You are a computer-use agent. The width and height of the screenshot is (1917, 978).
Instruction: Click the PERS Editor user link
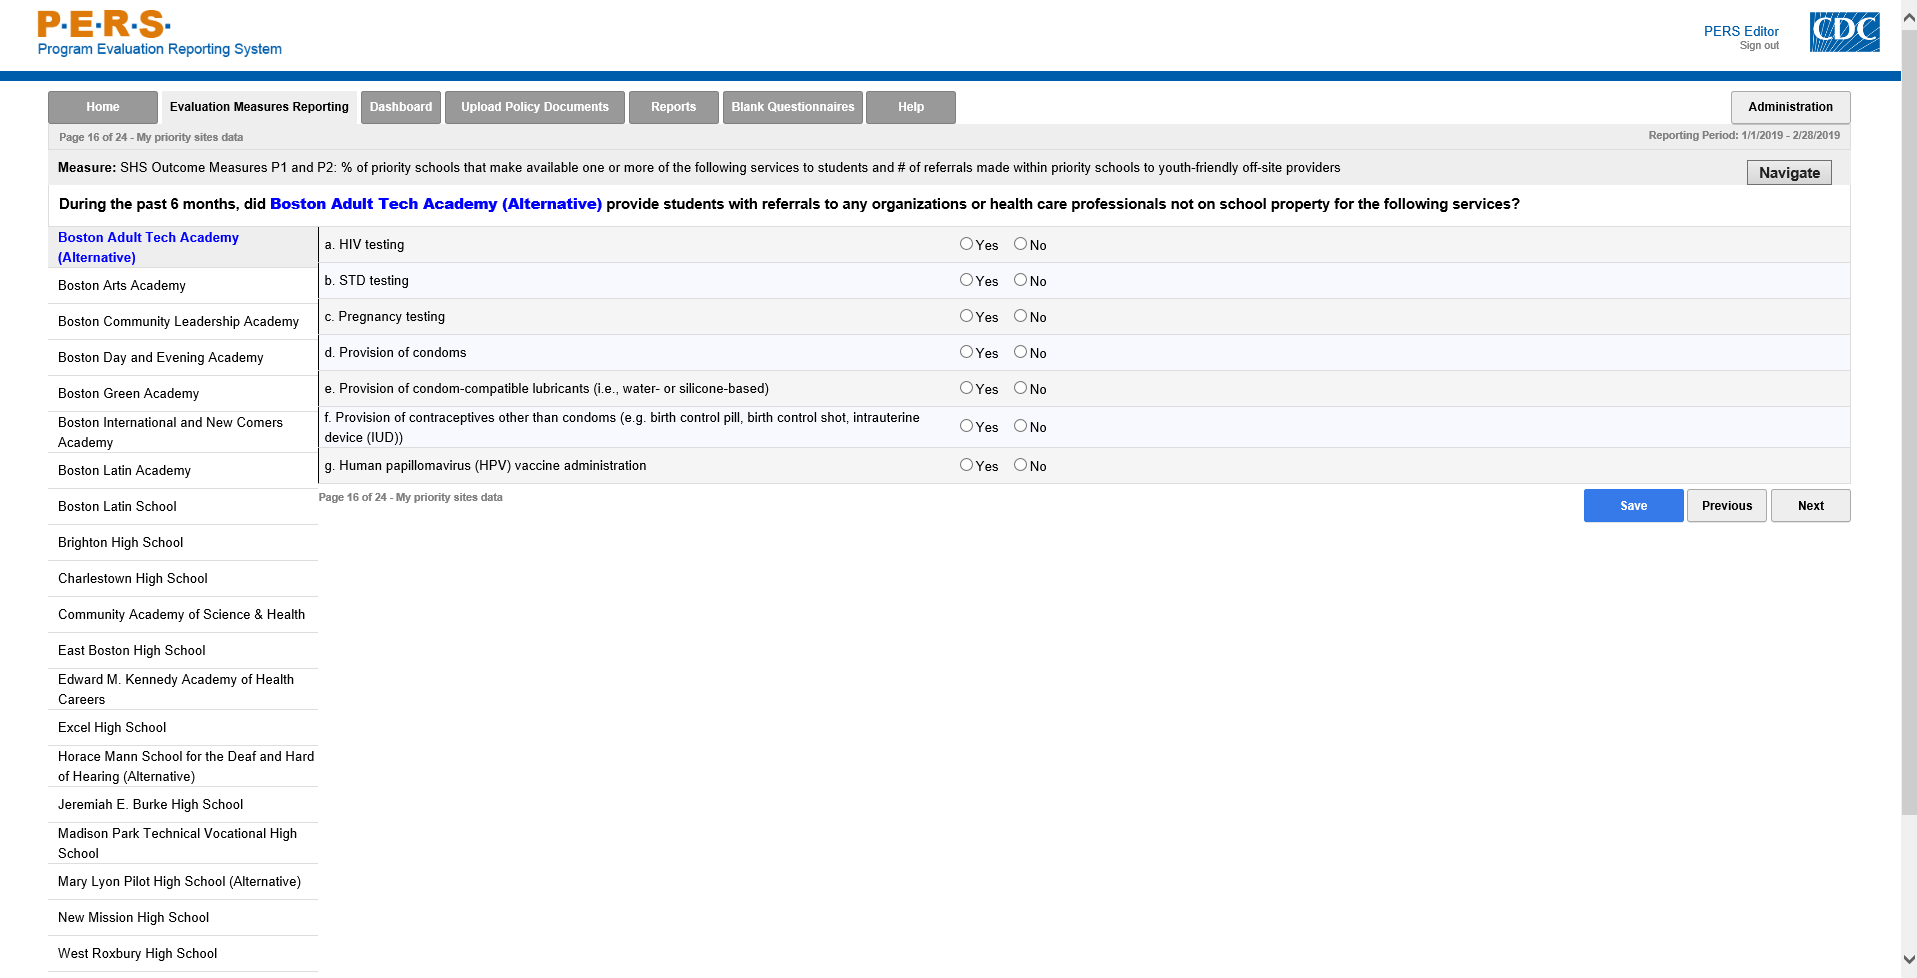pyautogui.click(x=1741, y=31)
